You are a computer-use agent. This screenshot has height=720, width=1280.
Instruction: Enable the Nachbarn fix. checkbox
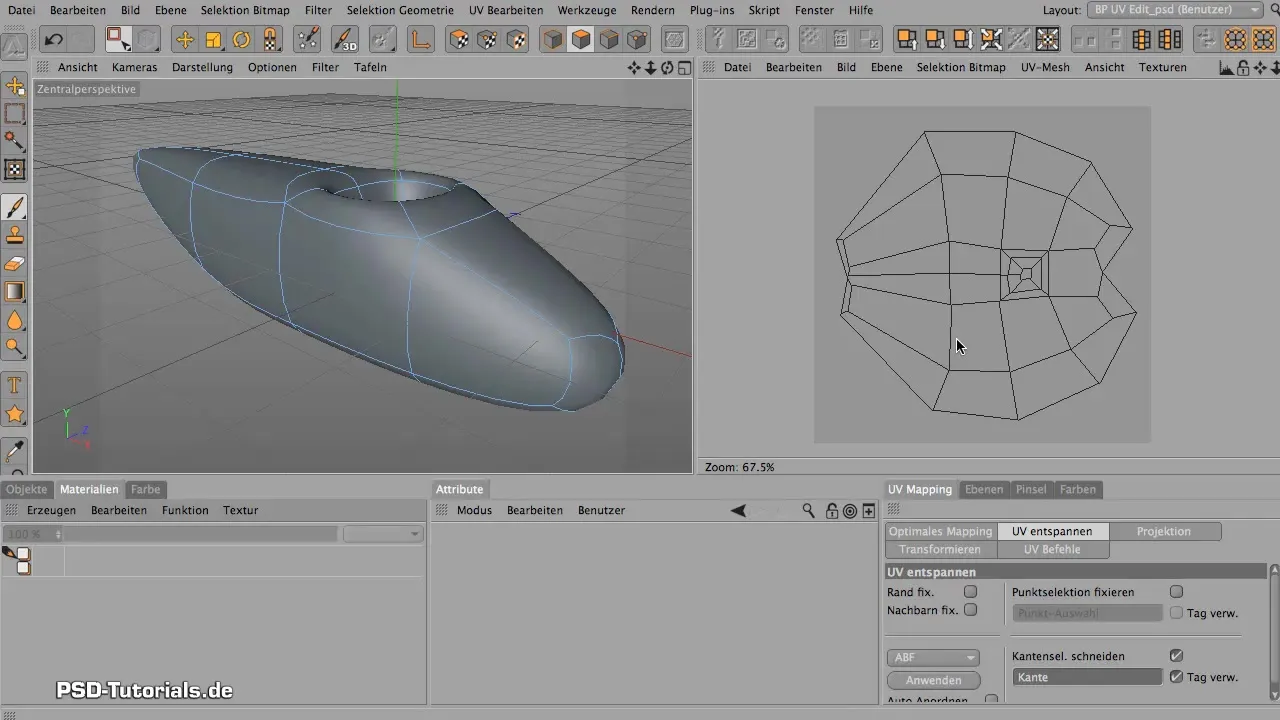[x=970, y=610]
